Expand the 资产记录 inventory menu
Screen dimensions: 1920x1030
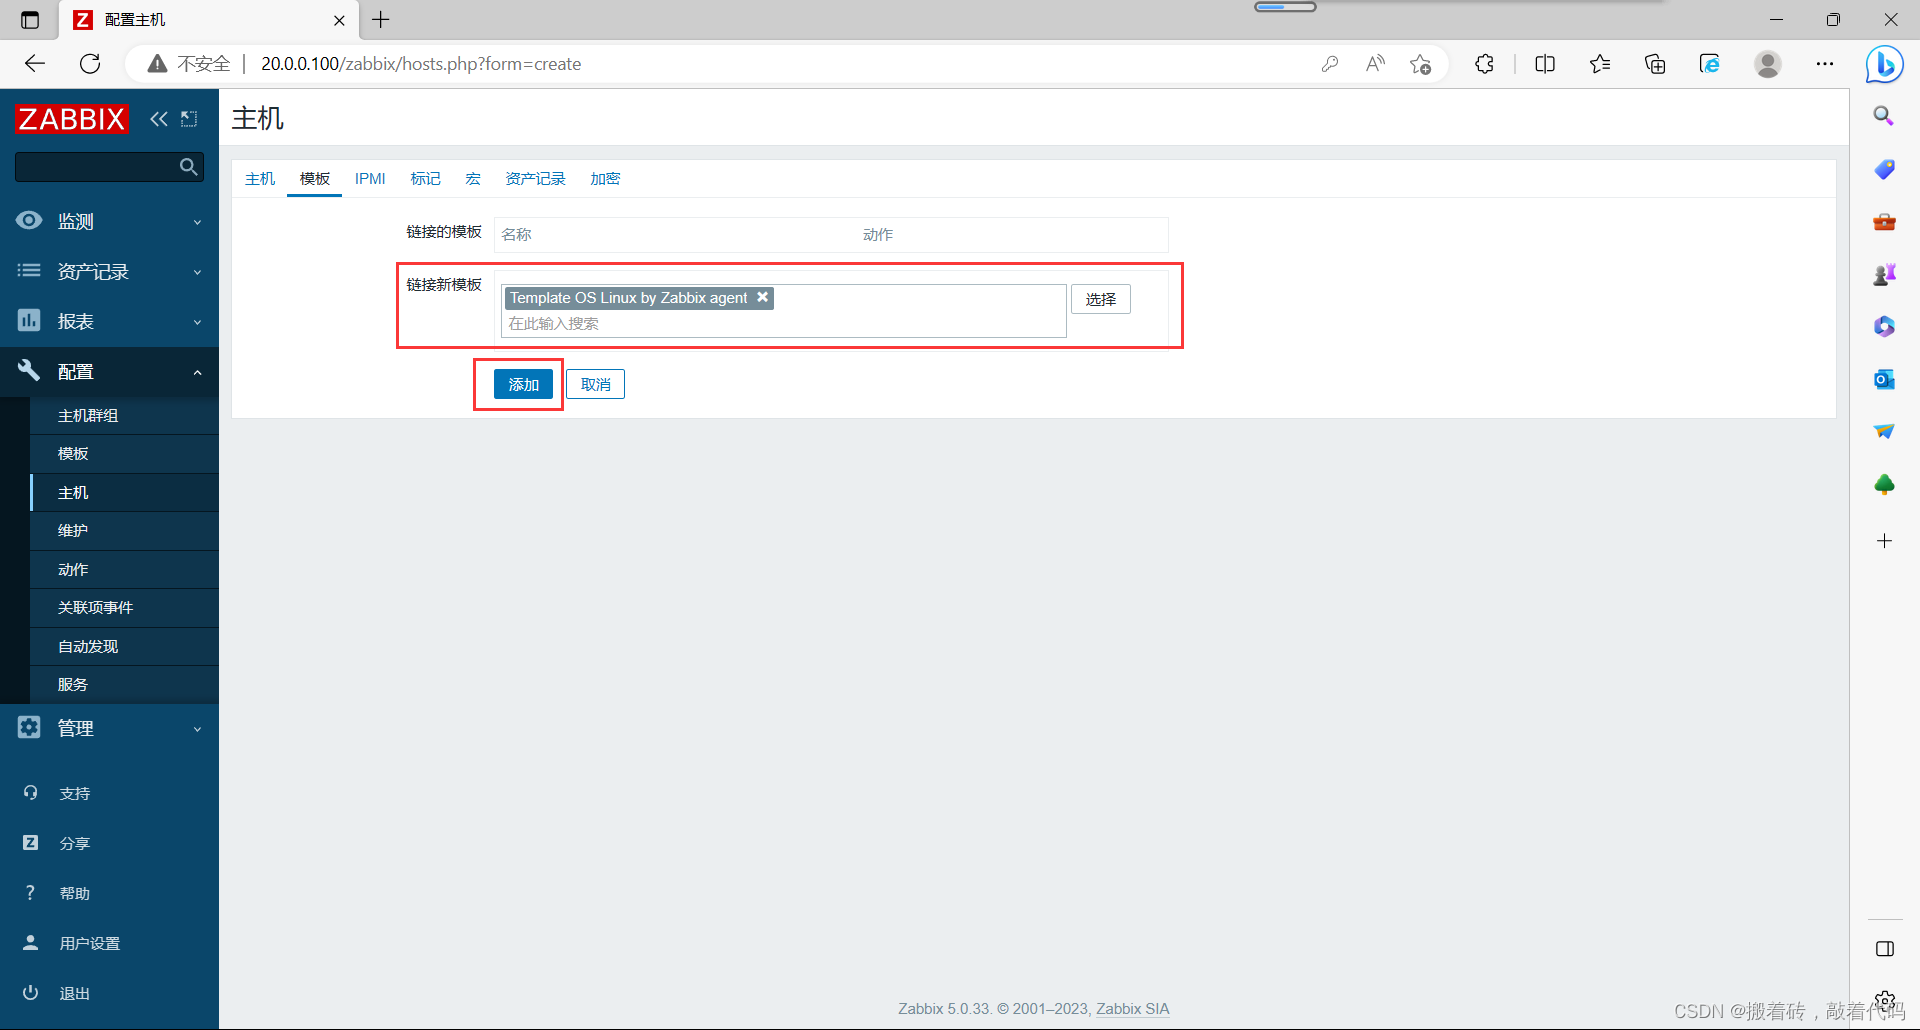click(109, 271)
